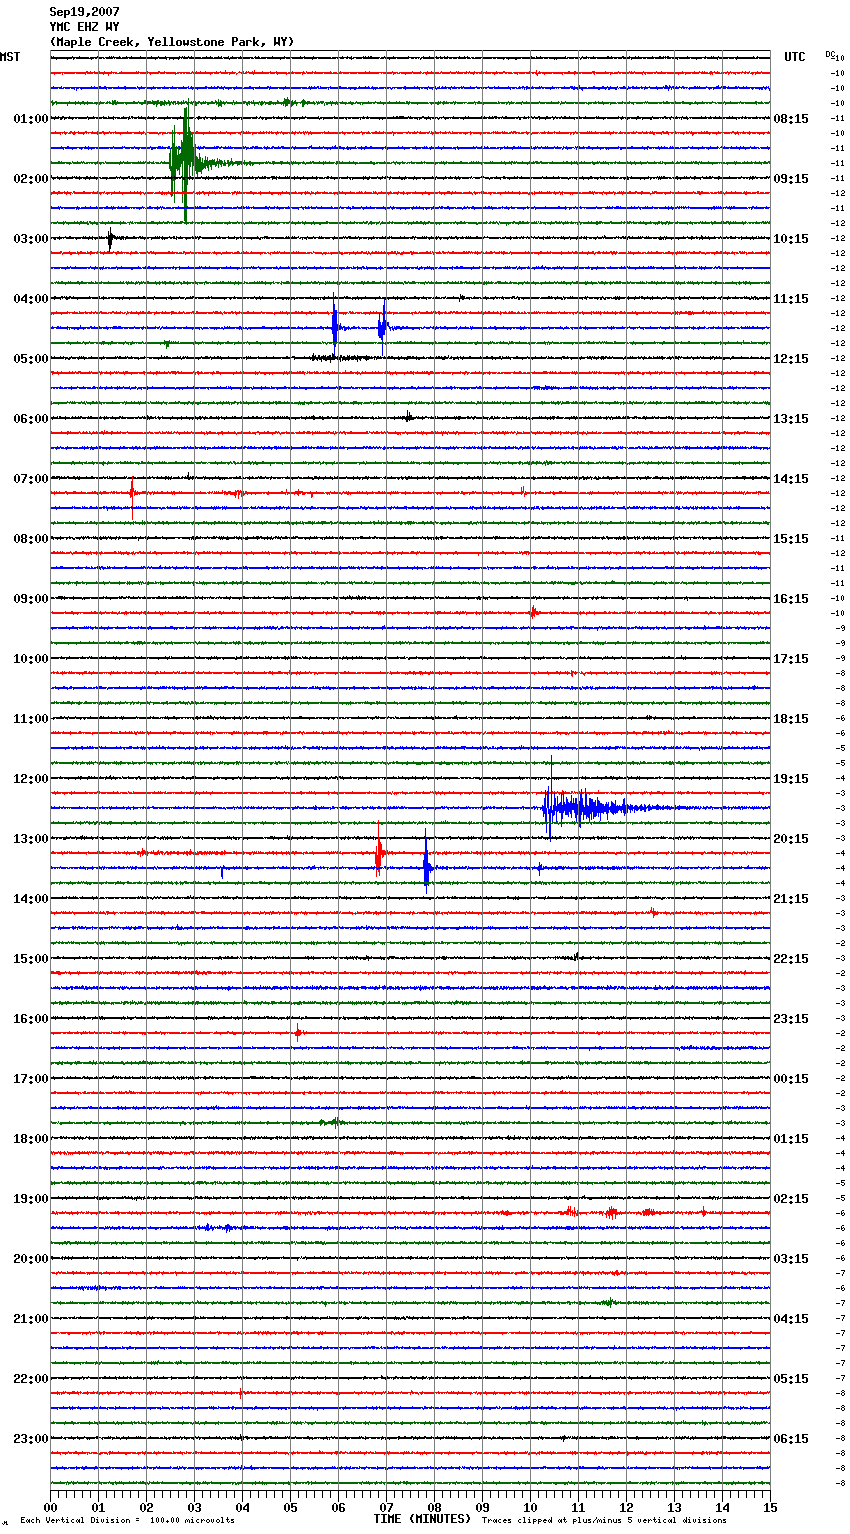Click the Maple Creek, Yellowstone Park location text
The width and height of the screenshot is (850, 1534).
click(x=172, y=42)
